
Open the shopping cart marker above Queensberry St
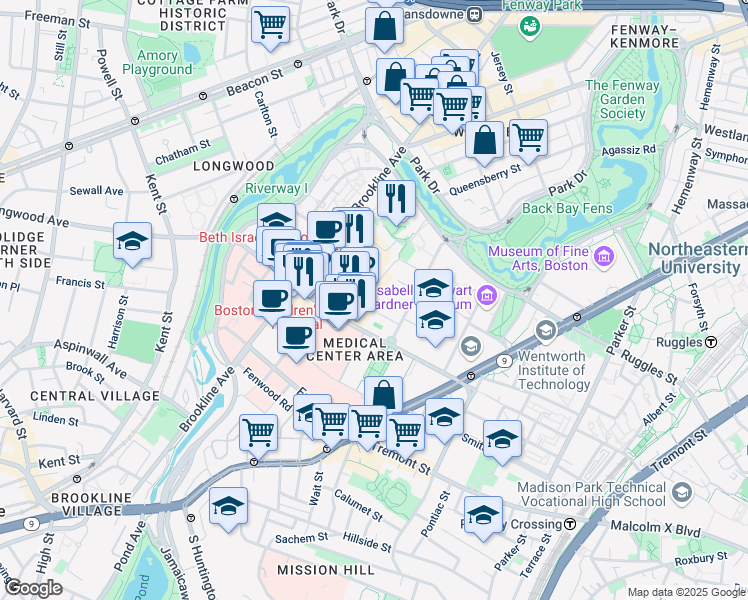(528, 141)
